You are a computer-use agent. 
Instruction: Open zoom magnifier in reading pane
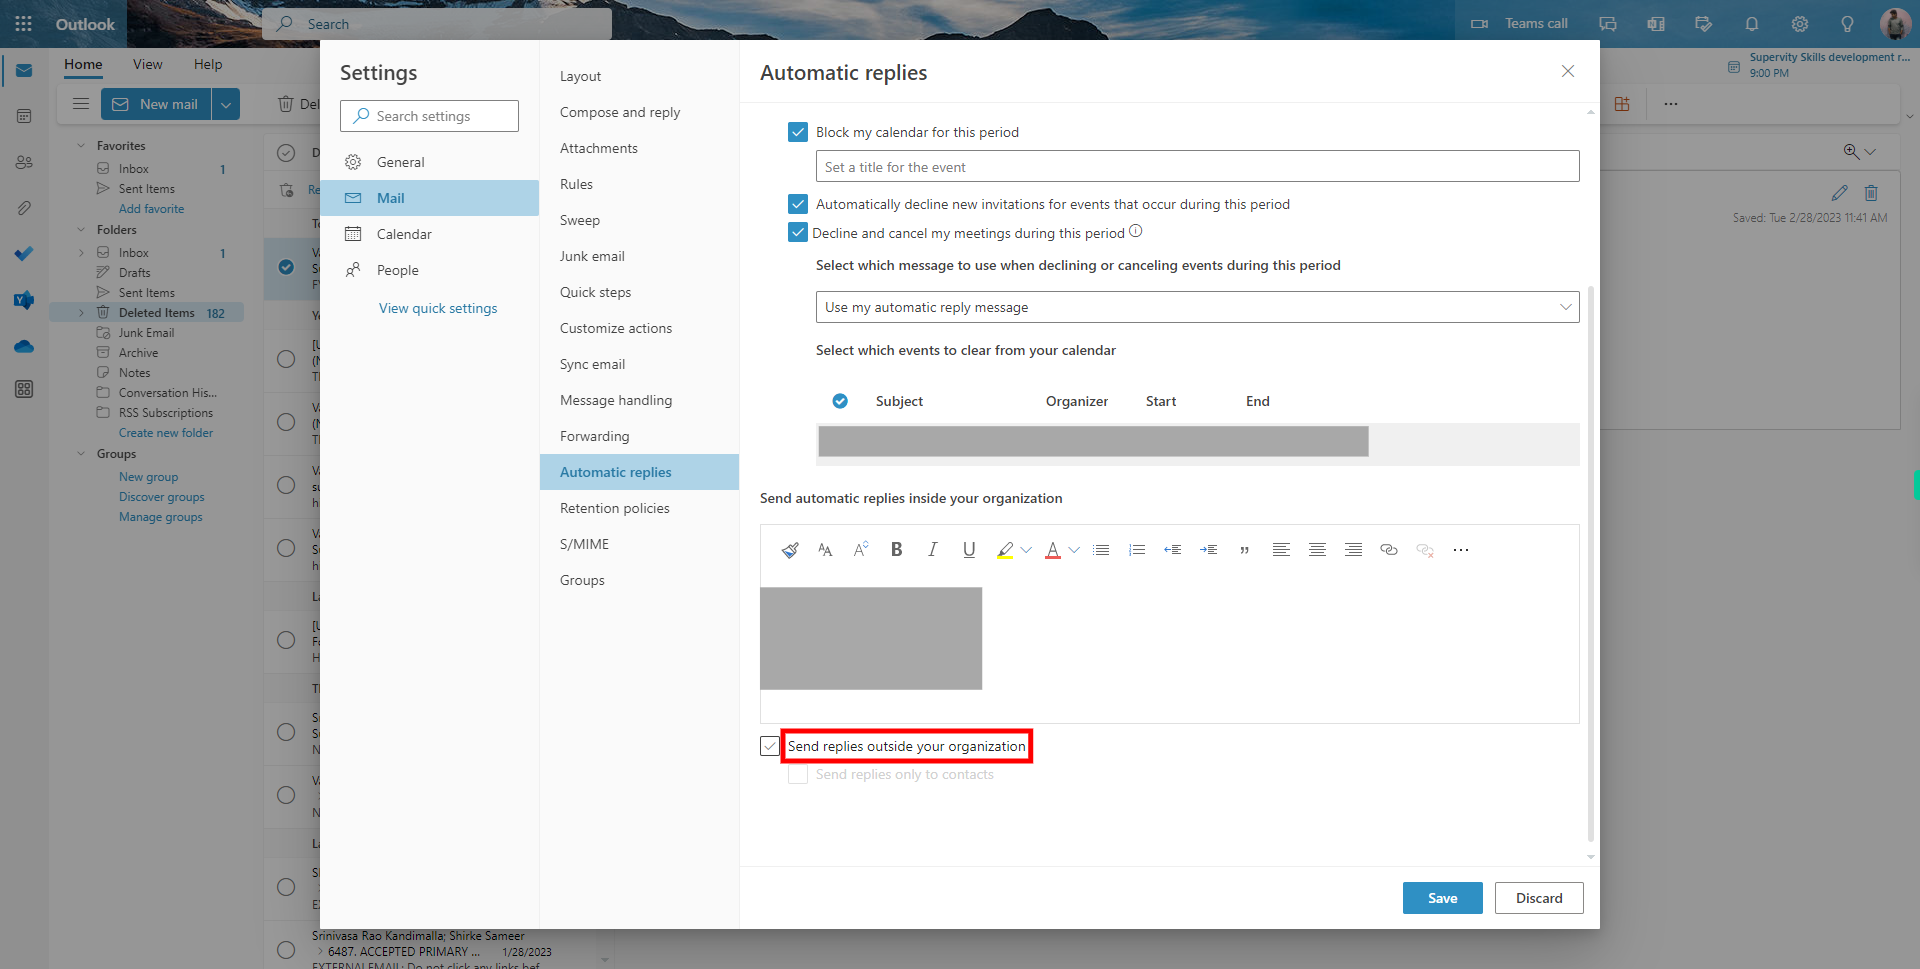pos(1851,151)
